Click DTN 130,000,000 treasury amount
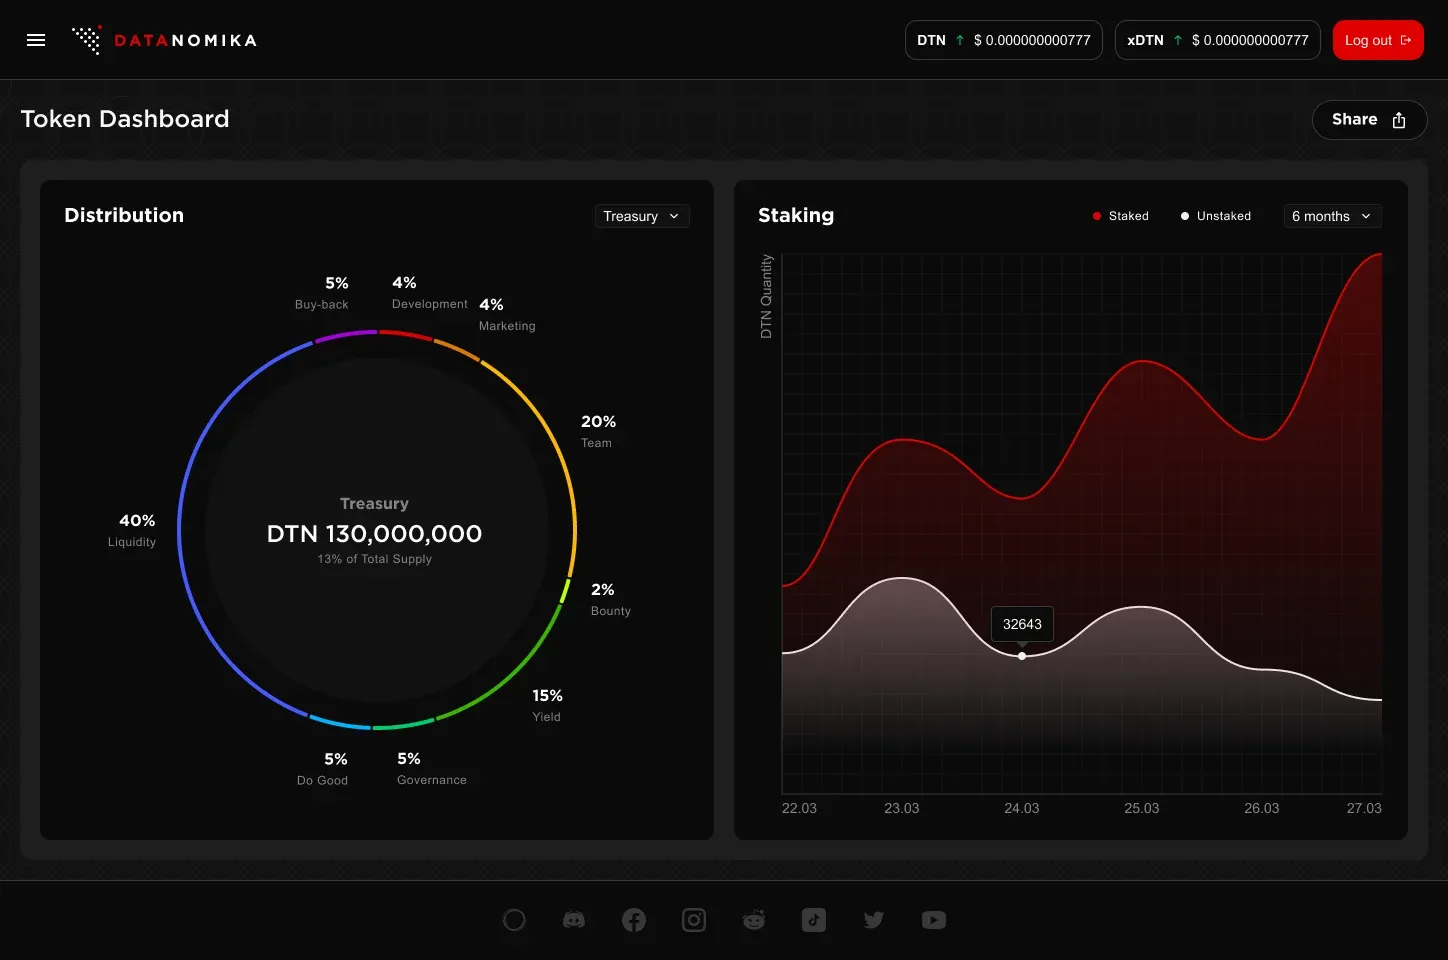 374,534
